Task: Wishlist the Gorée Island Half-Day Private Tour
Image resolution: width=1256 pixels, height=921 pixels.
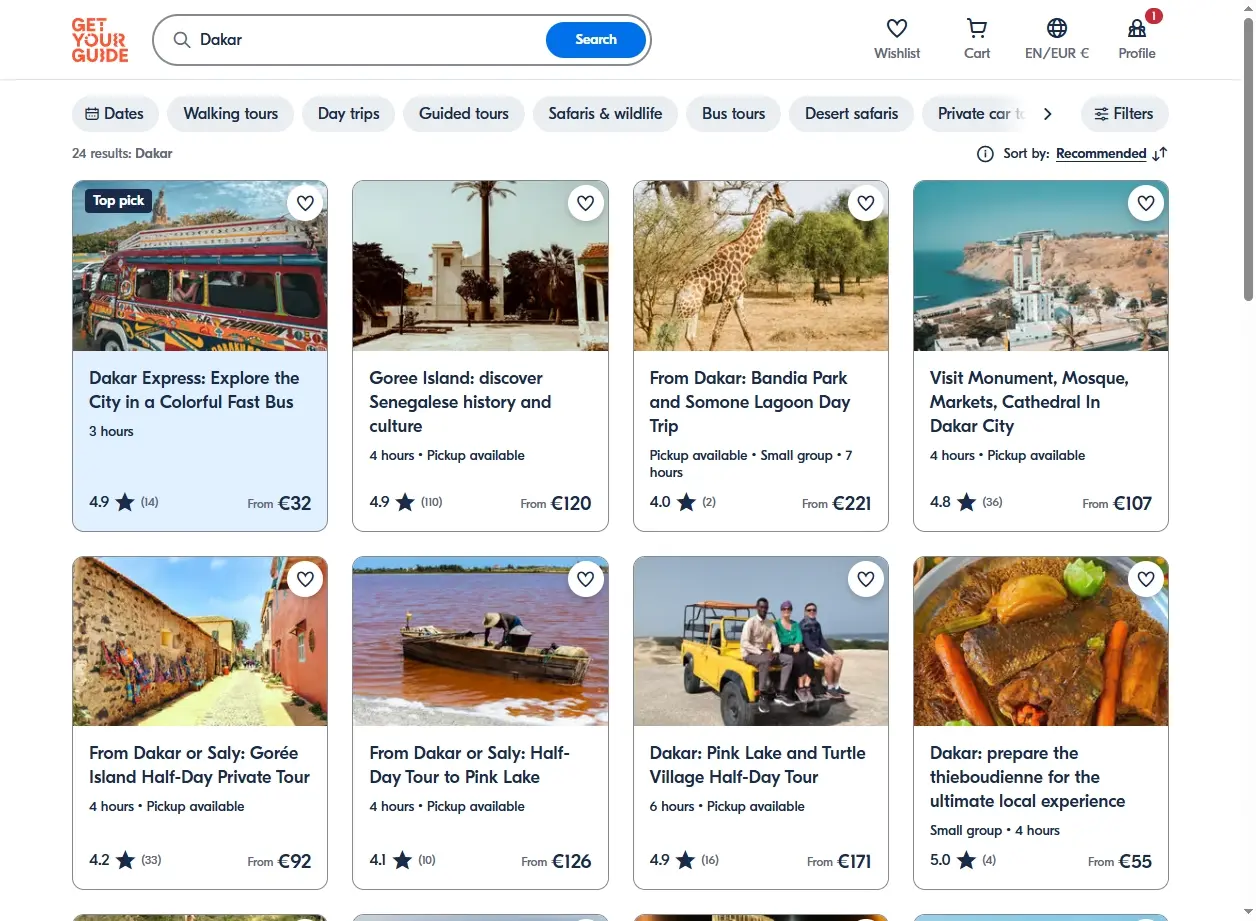Action: pyautogui.click(x=305, y=579)
